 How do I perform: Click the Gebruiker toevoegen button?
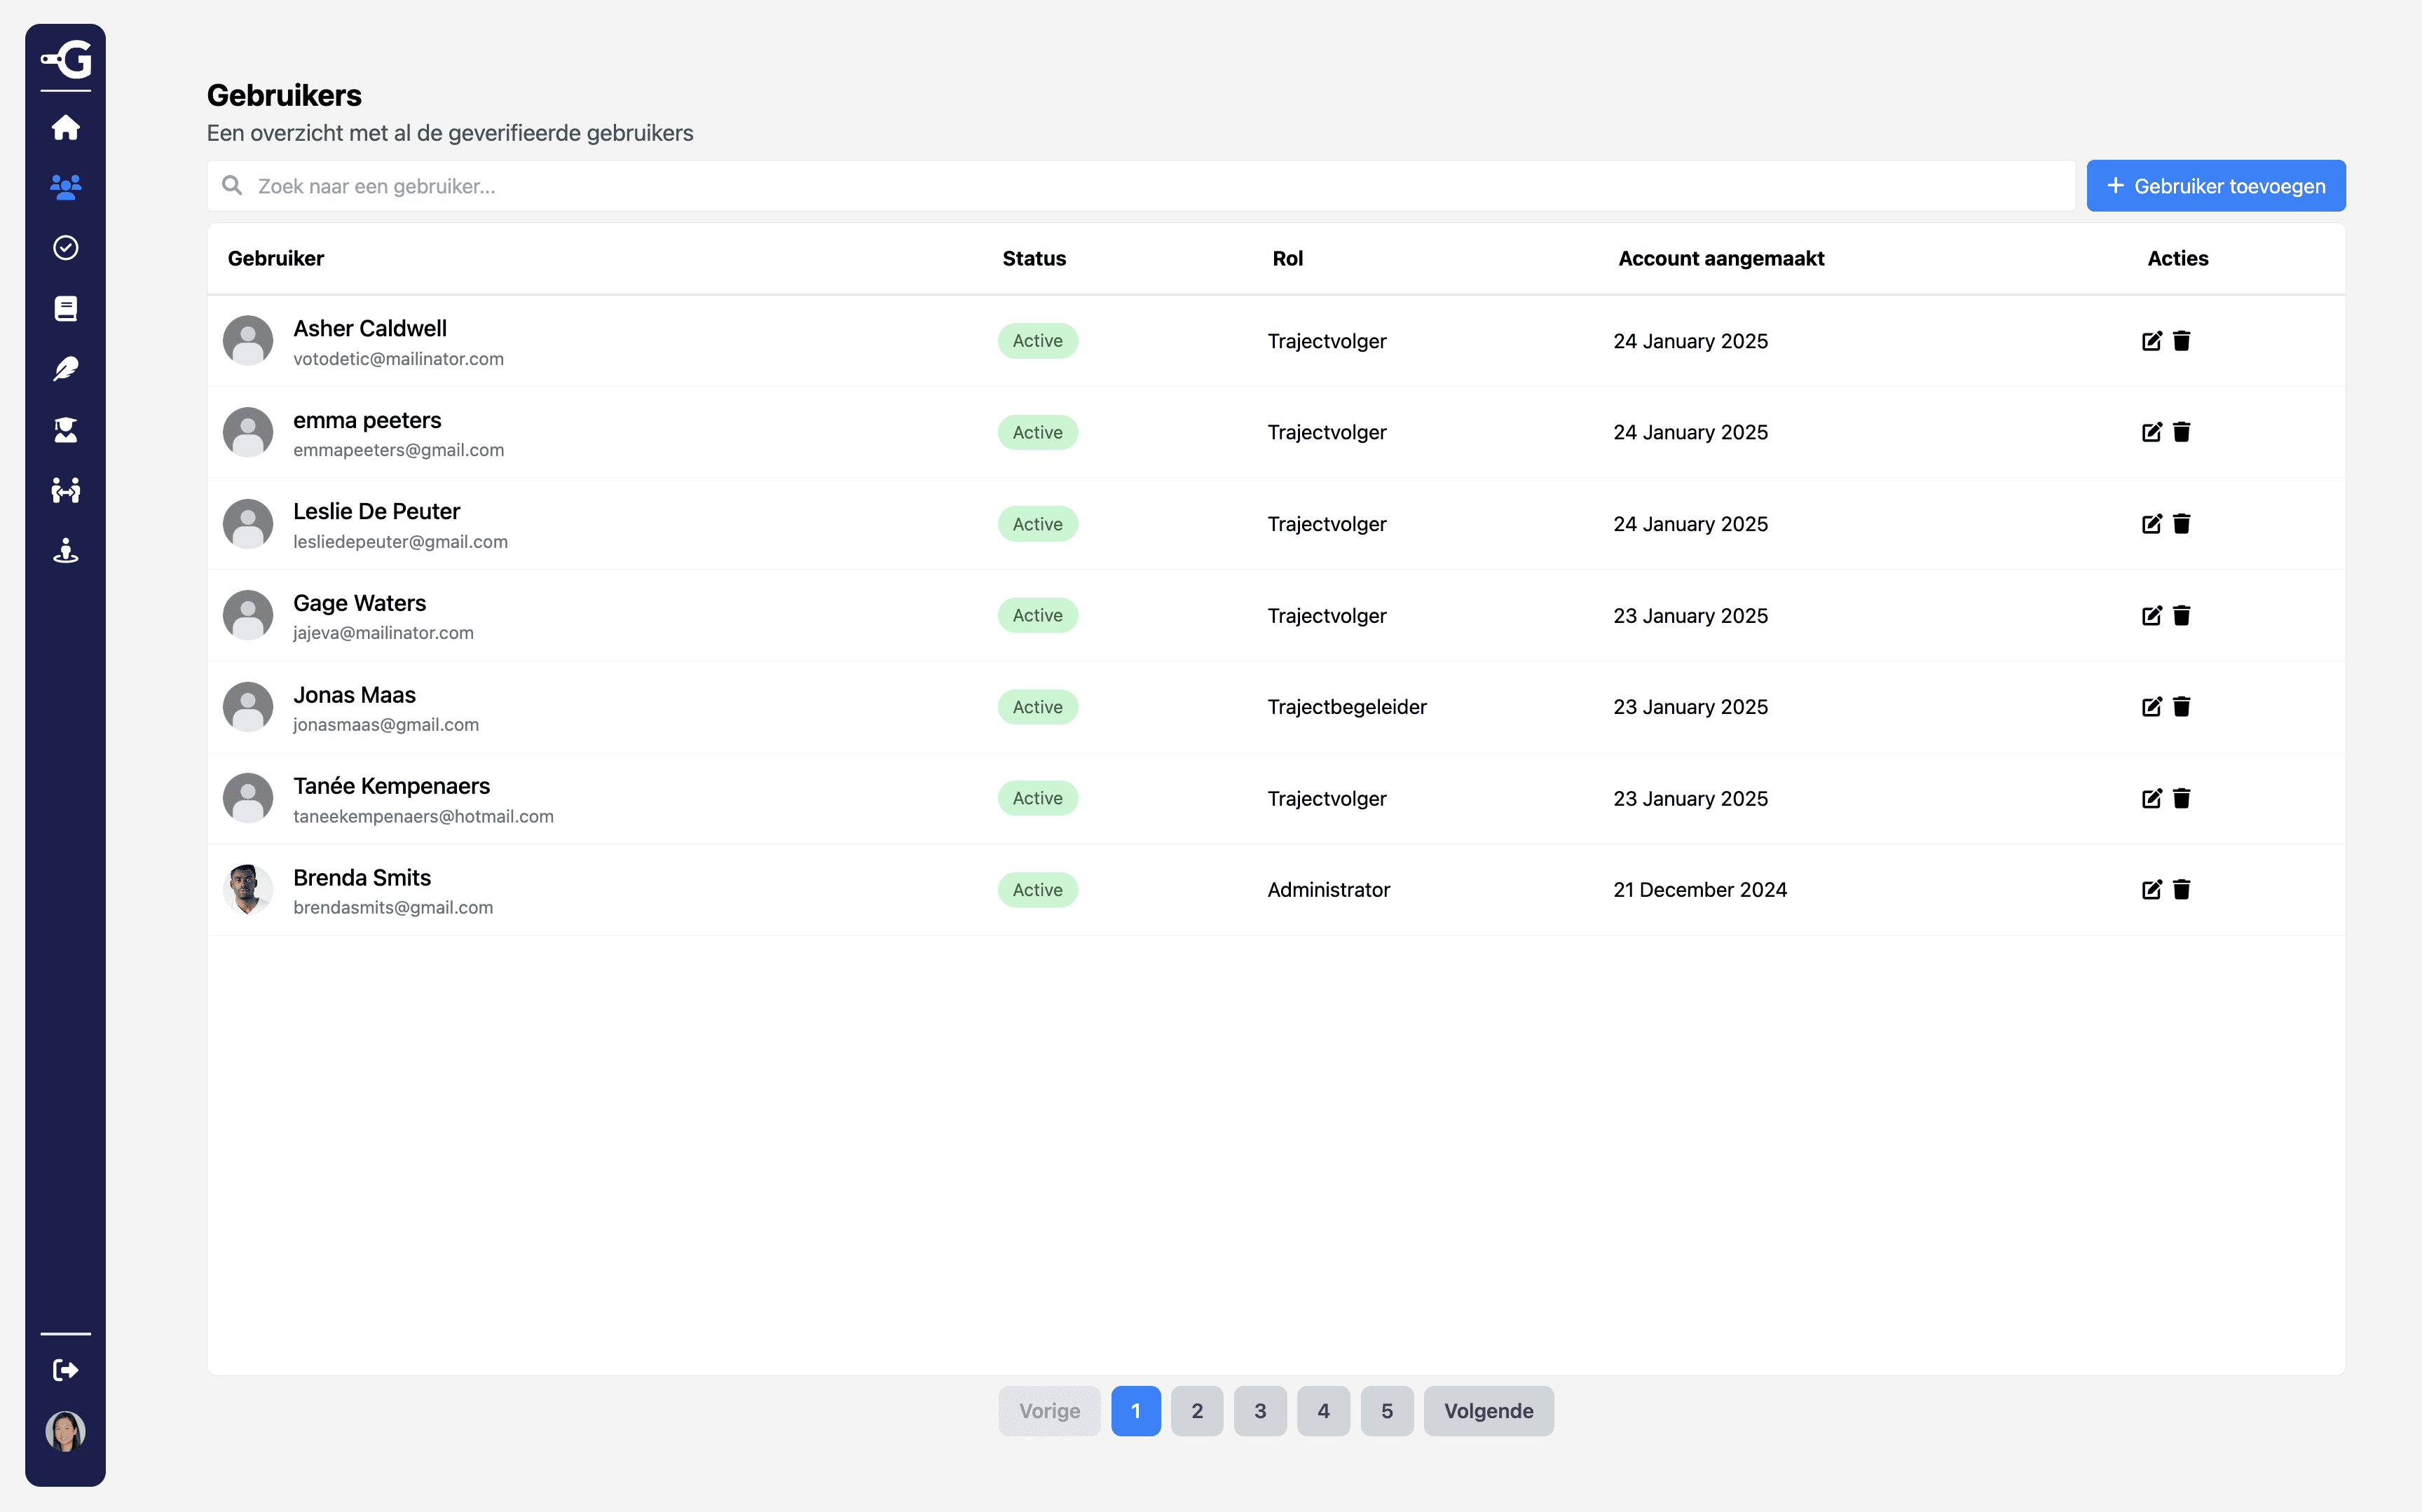(2216, 185)
